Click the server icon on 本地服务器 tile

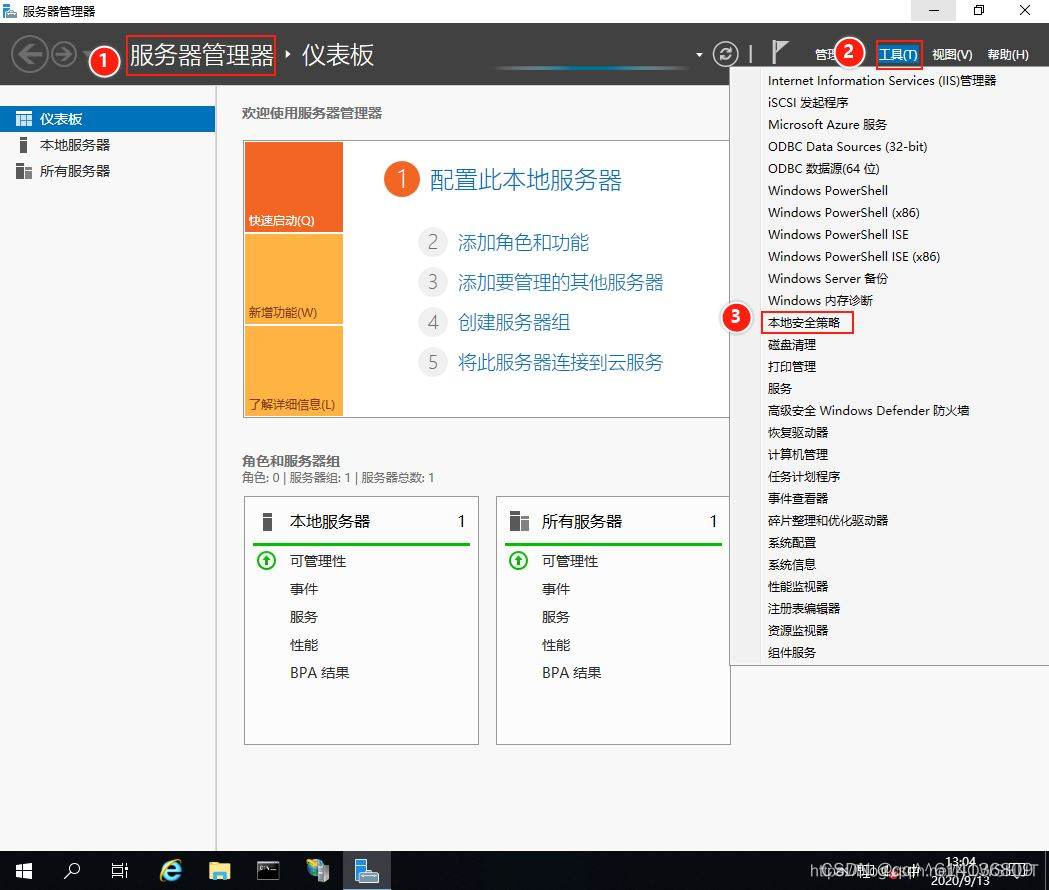[266, 521]
